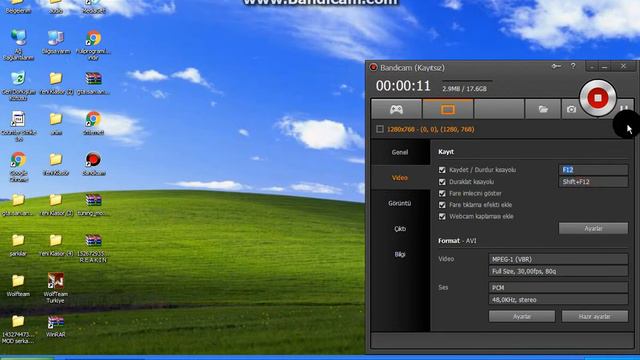The image size is (640, 360).
Task: Launch the WinRAR desktop shortcut
Action: click(56, 325)
